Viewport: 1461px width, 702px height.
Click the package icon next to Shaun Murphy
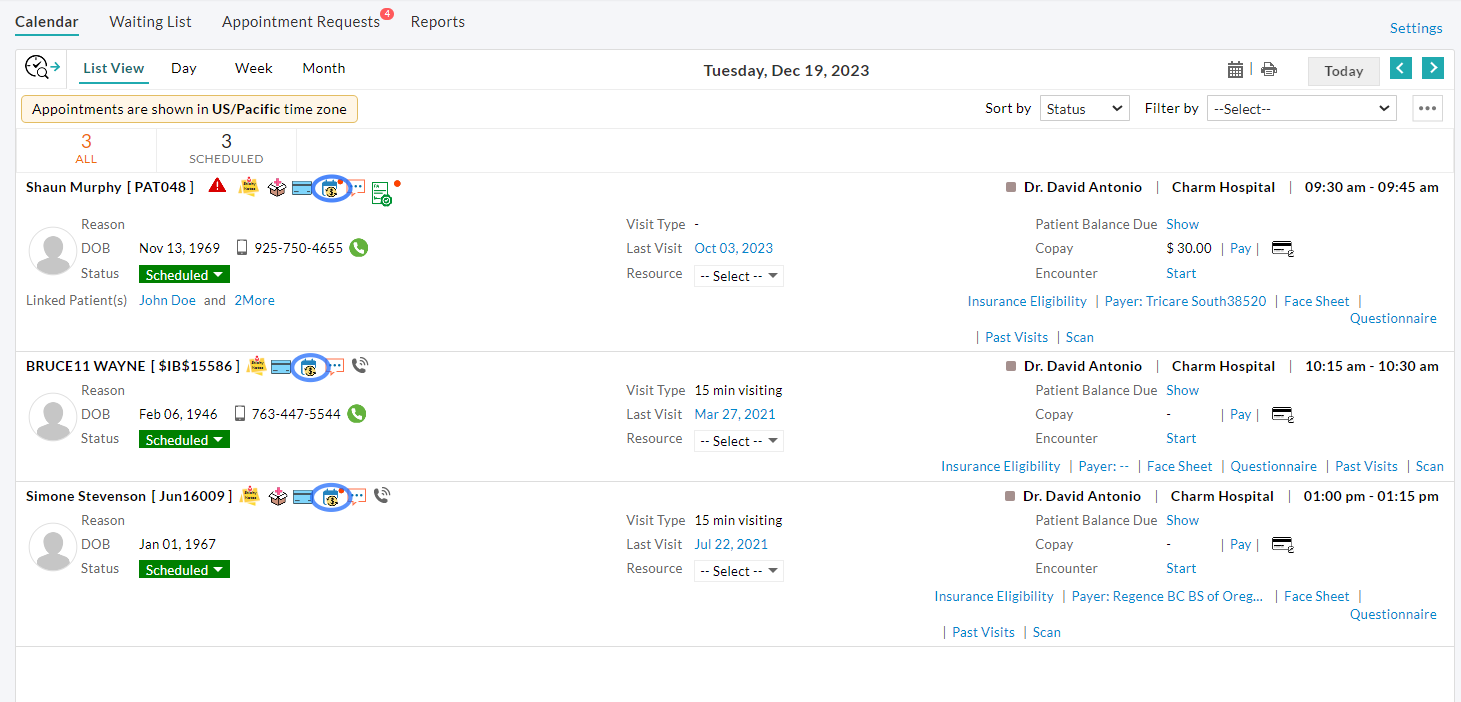[277, 187]
